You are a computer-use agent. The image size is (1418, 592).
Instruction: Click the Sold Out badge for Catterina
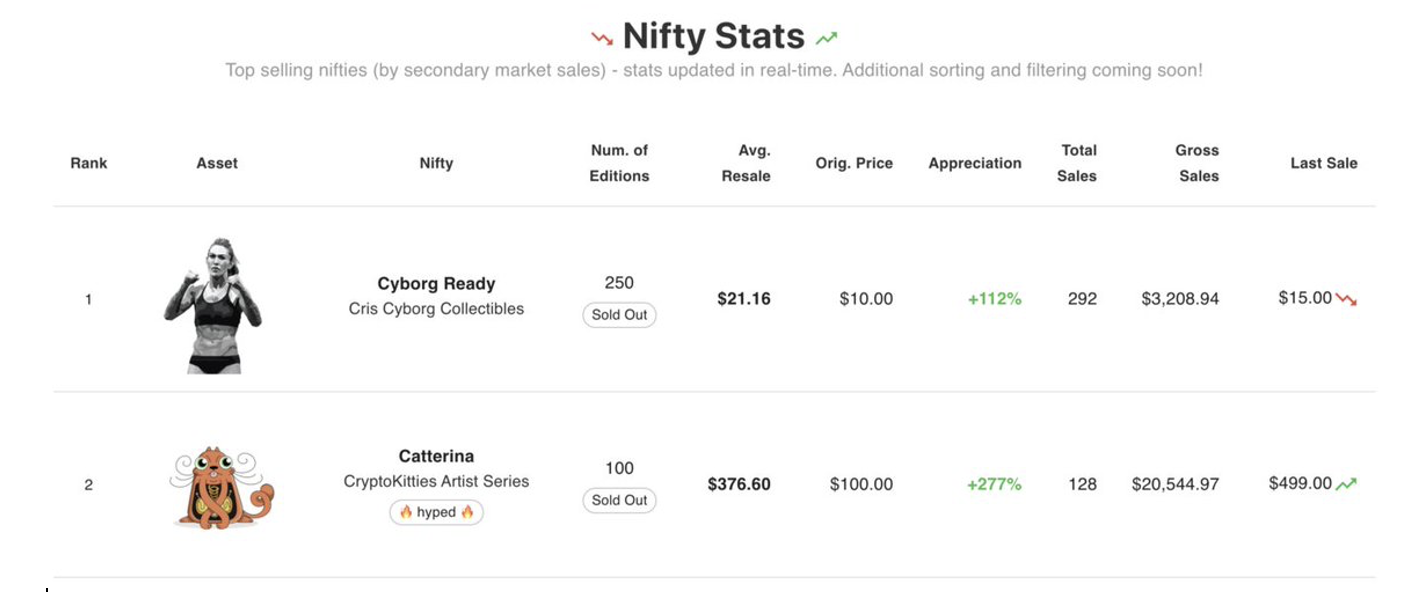click(x=619, y=500)
